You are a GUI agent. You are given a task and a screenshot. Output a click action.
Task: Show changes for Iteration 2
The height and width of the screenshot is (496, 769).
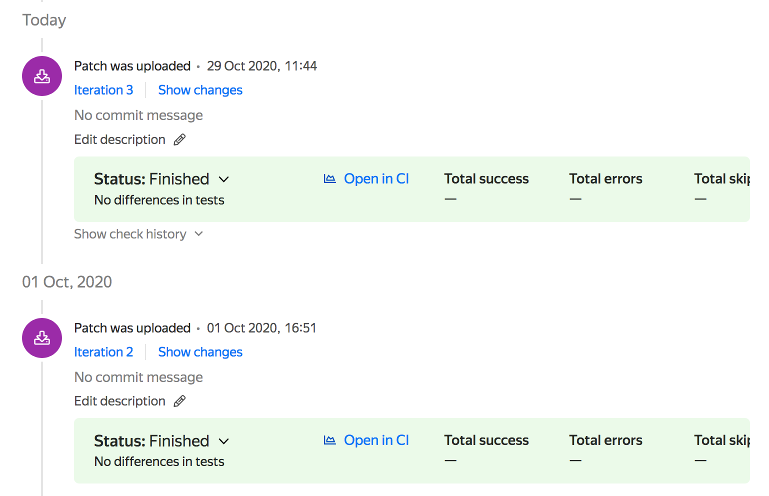click(200, 352)
